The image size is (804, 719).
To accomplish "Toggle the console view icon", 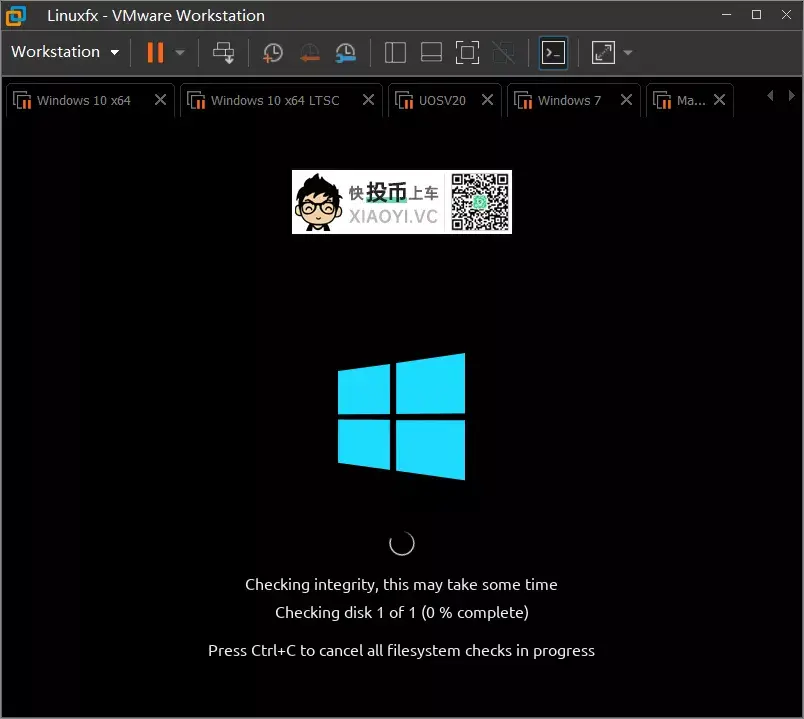I will point(553,52).
